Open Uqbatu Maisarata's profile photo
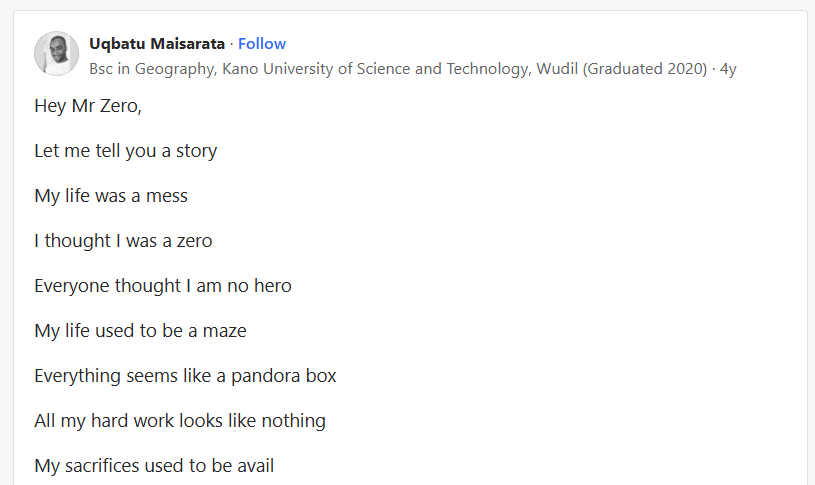815x485 pixels. pos(56,54)
